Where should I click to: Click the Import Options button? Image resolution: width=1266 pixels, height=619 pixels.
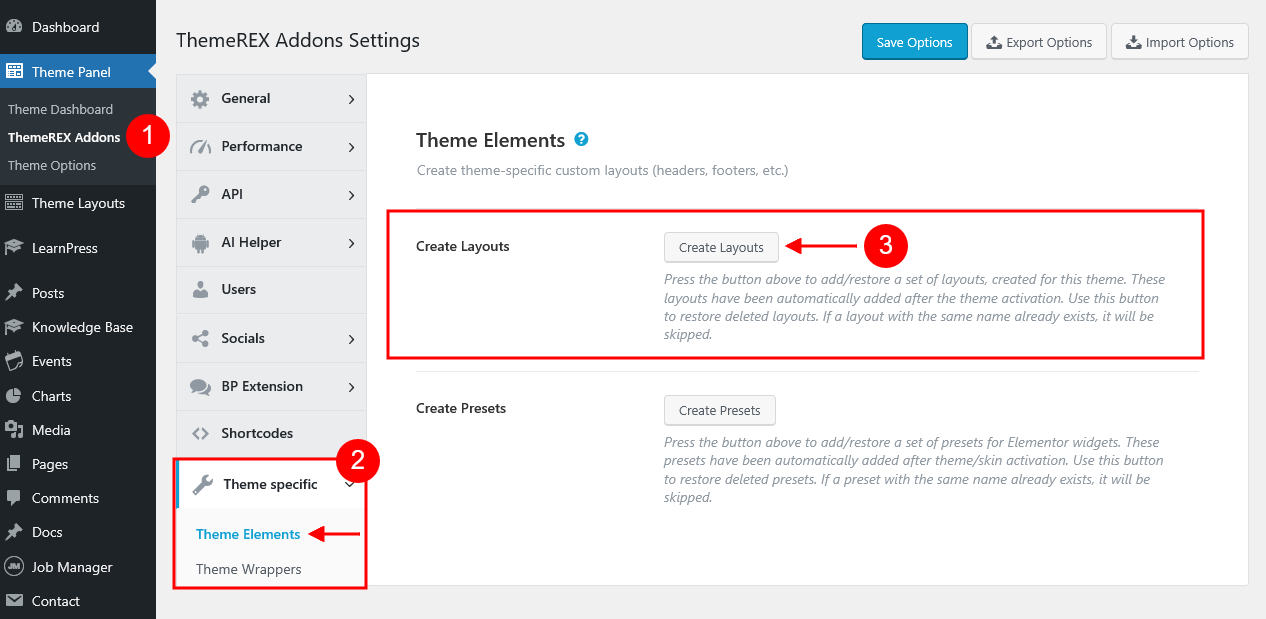tap(1180, 42)
